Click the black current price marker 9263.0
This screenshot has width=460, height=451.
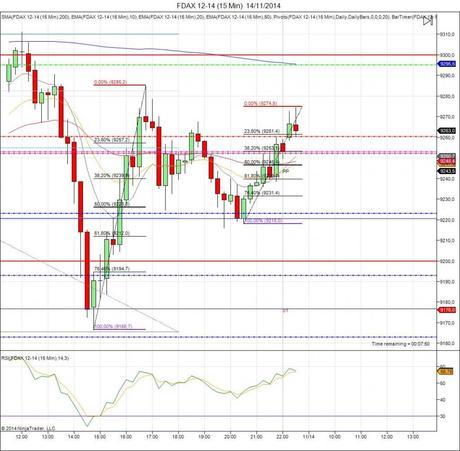coord(447,131)
